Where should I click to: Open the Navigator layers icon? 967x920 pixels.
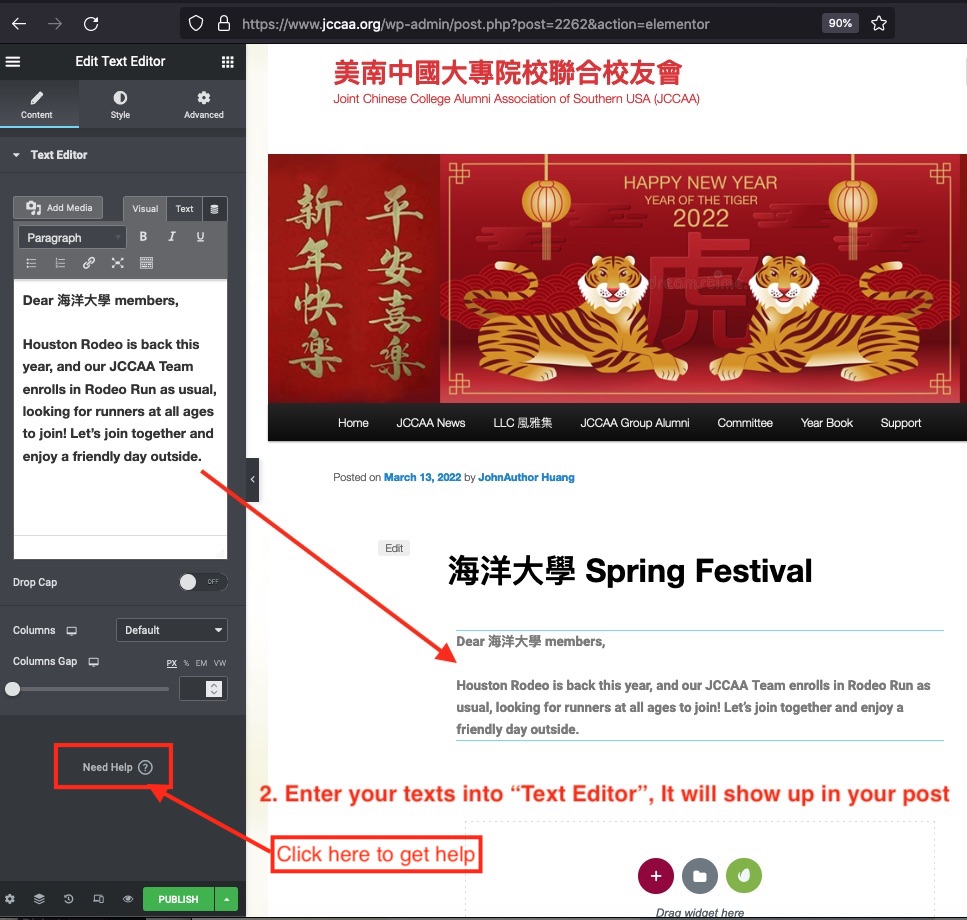point(39,899)
